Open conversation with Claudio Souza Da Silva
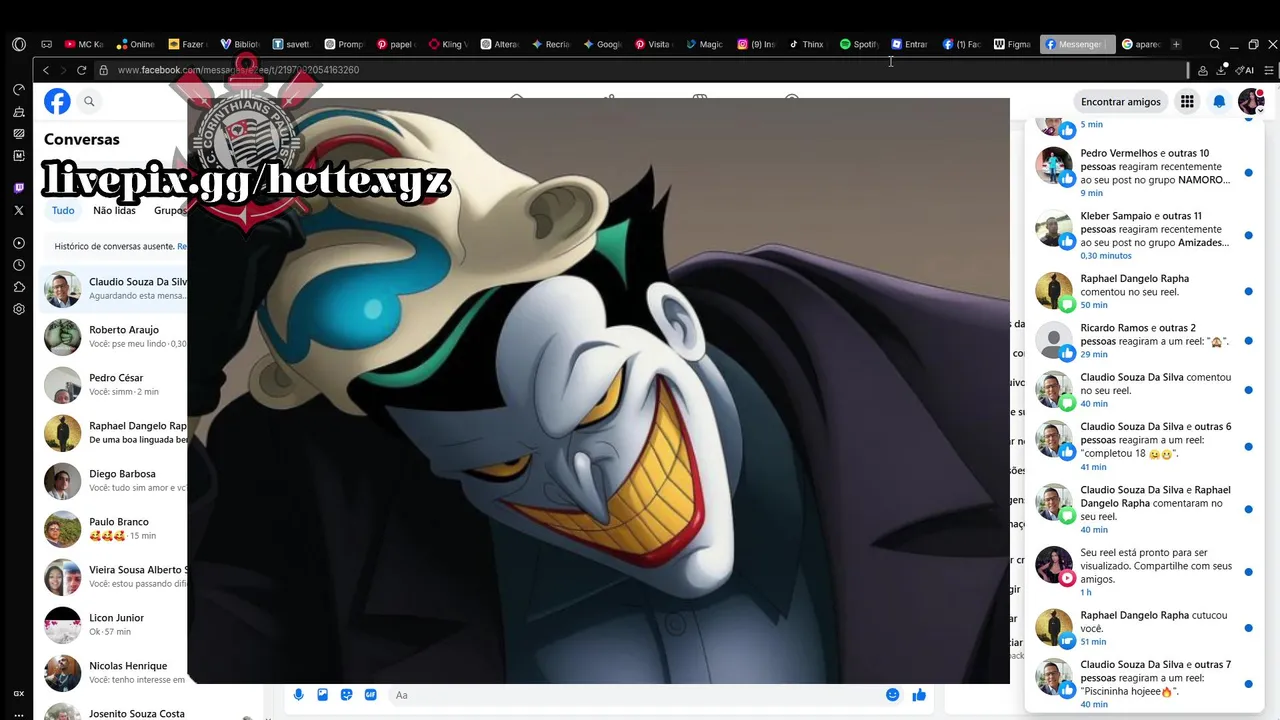 tap(114, 289)
